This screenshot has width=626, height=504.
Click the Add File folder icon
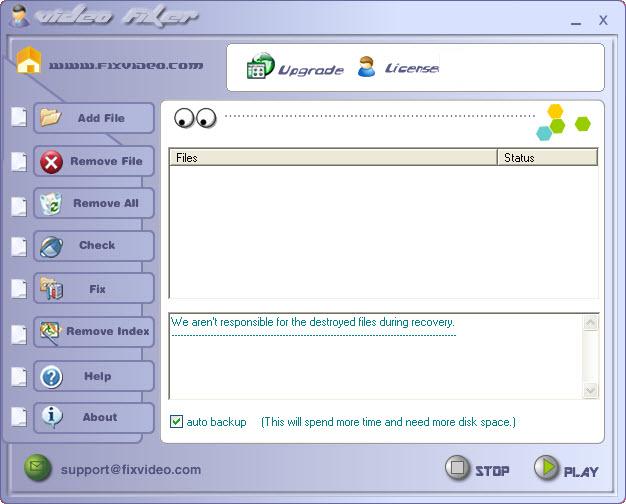tap(50, 117)
